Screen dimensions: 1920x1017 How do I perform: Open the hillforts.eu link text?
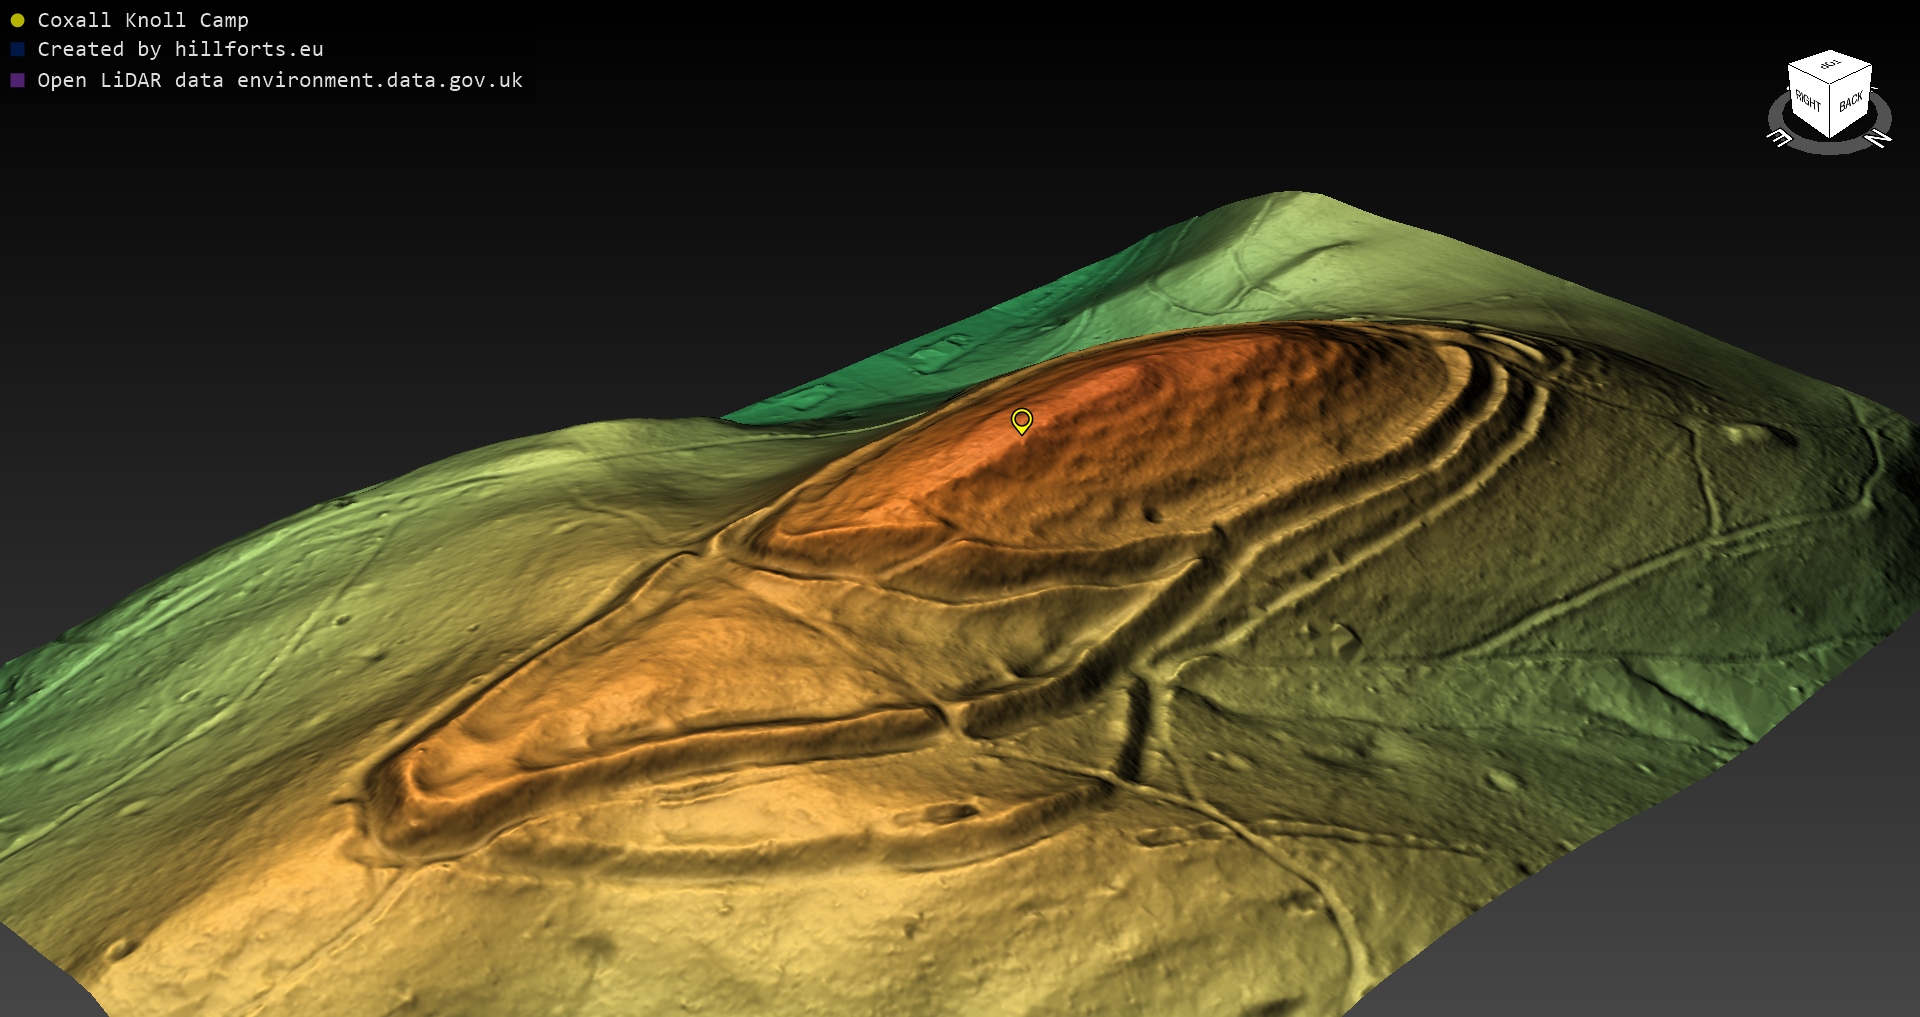(249, 49)
